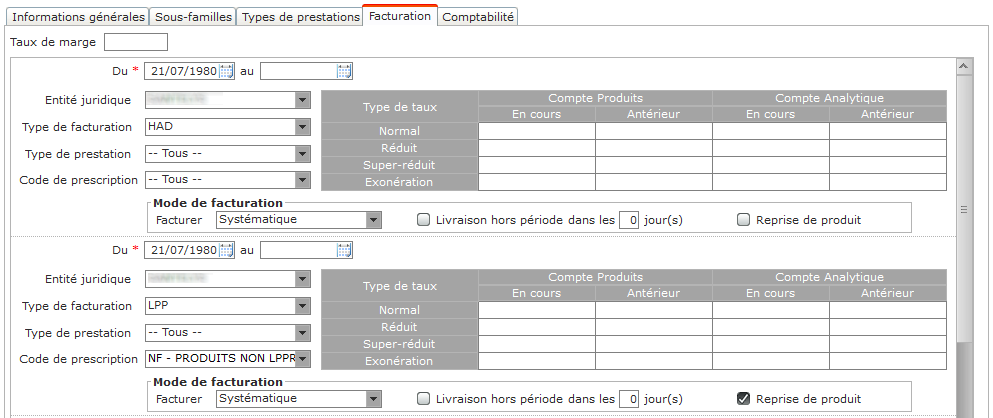
Task: Uncheck Reprise de produit in LPP block
Action: click(743, 399)
